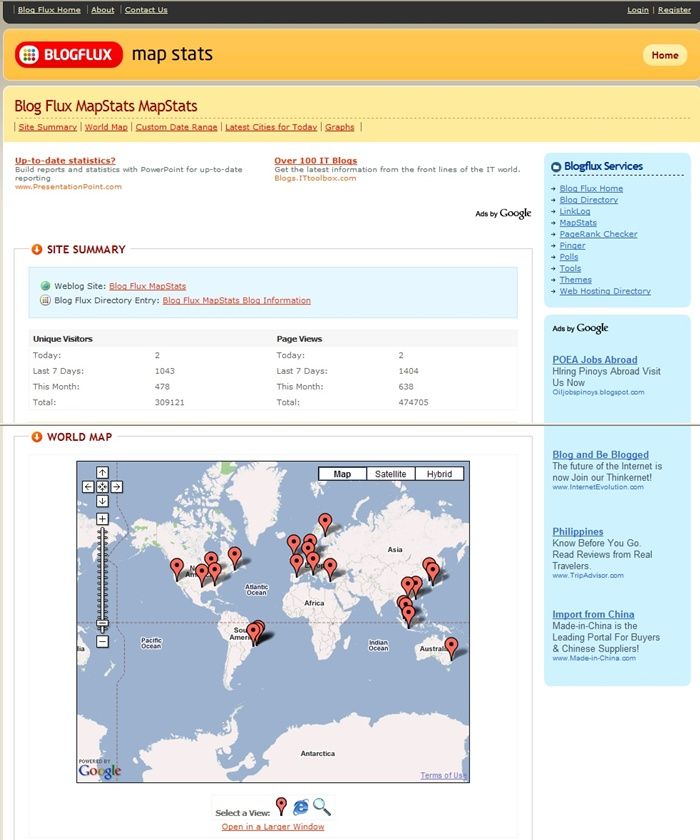The width and height of the screenshot is (700, 840).
Task: Zoom in with map plus button
Action: pyautogui.click(x=102, y=519)
